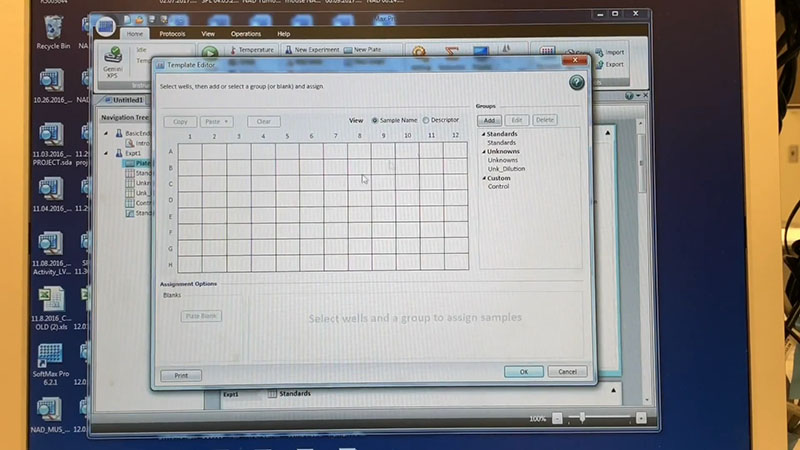The height and width of the screenshot is (450, 800).
Task: Click the zoom slider handle at 100%
Action: [x=582, y=418]
